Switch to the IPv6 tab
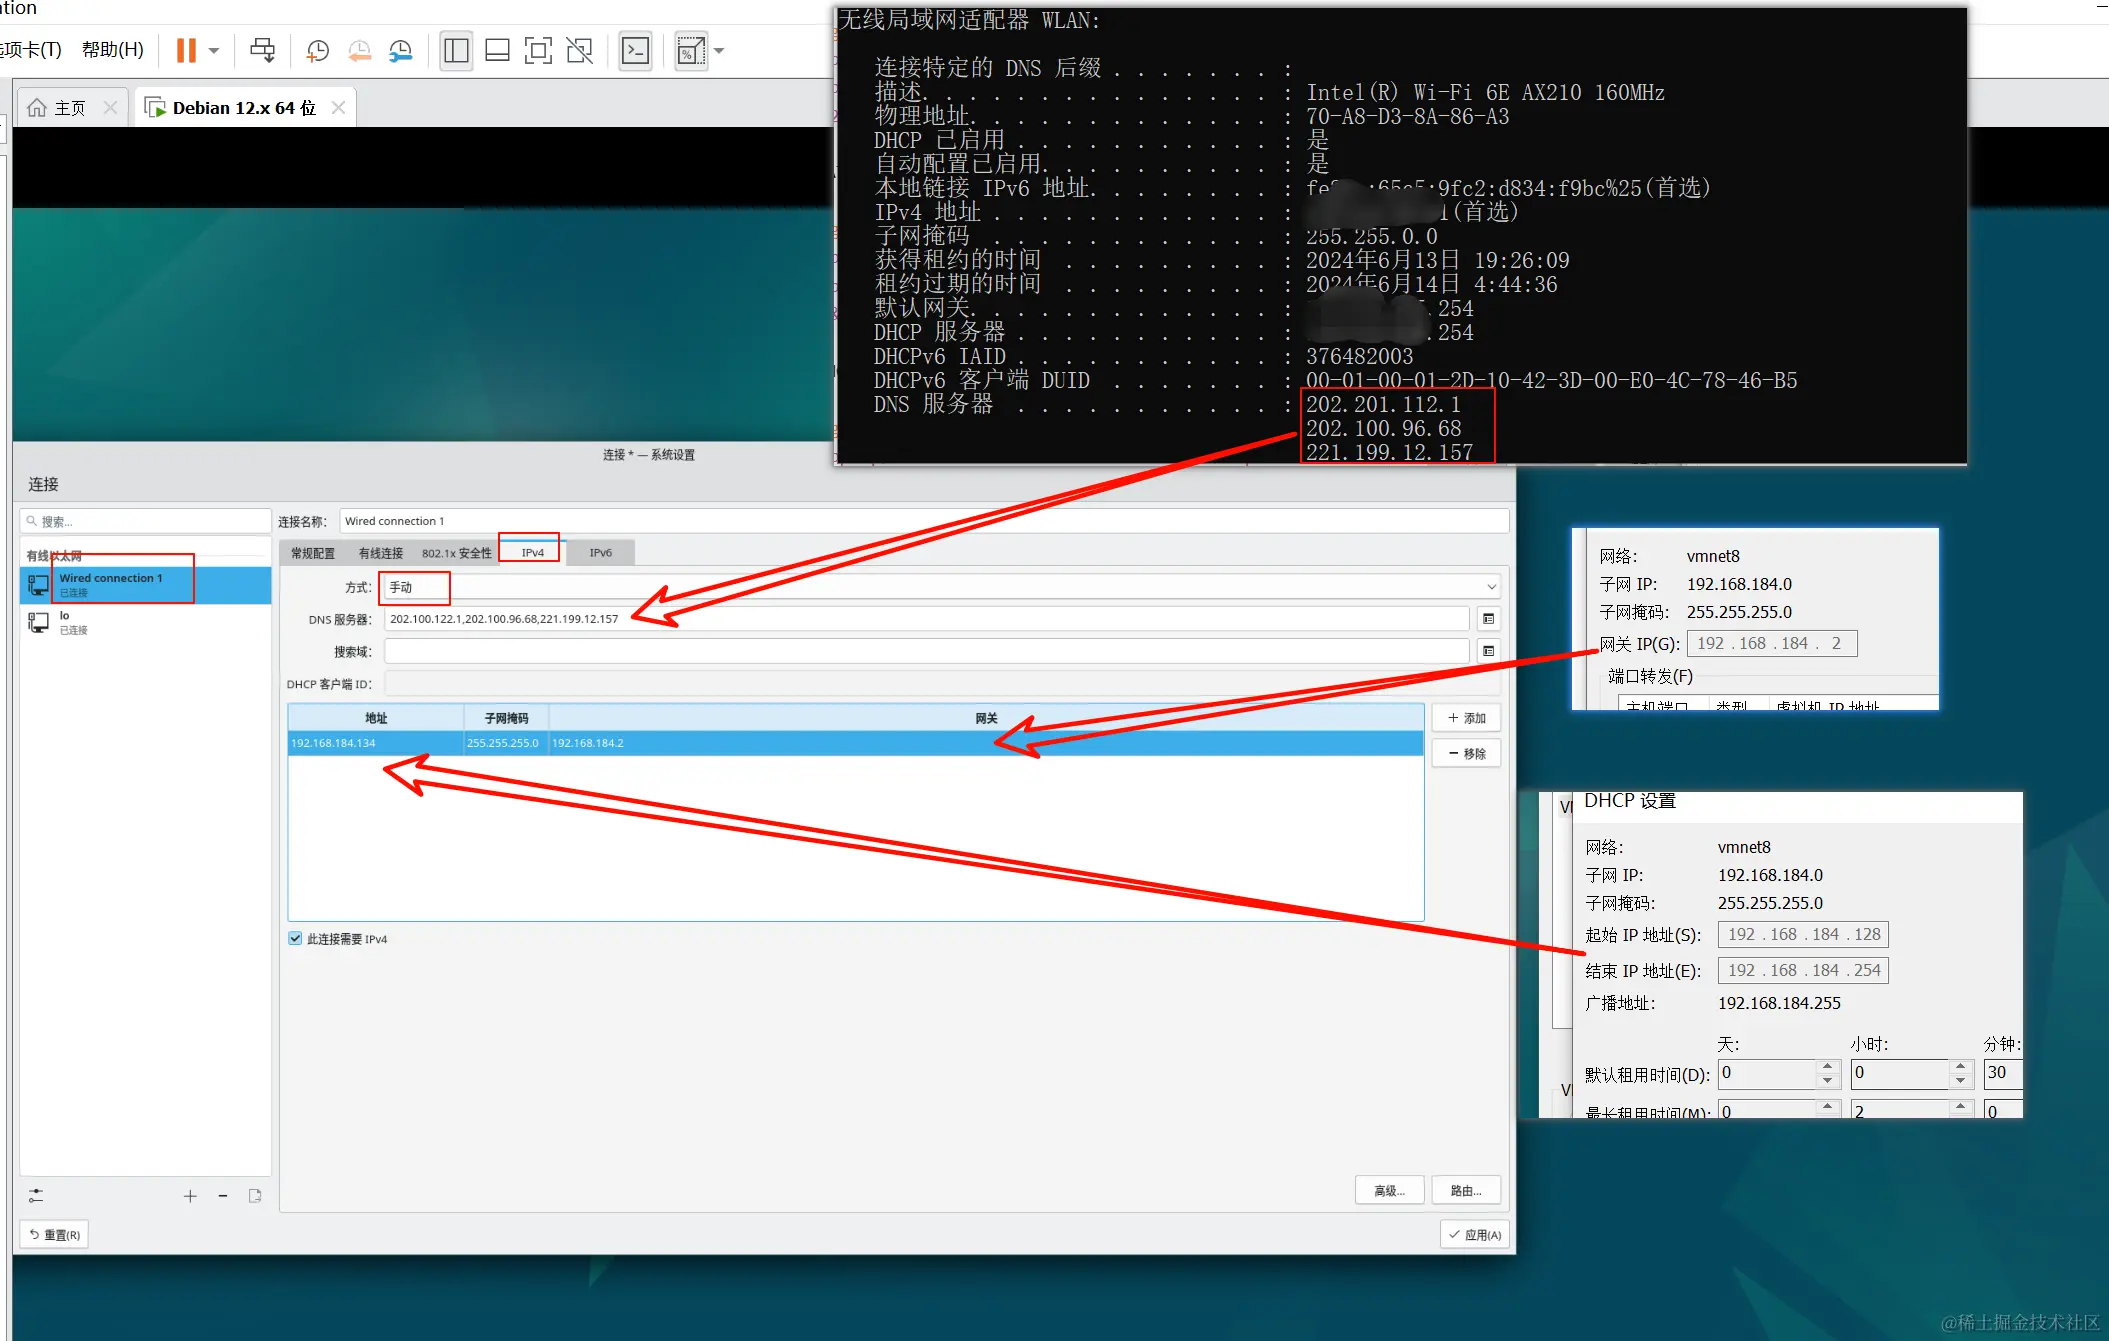The image size is (2109, 1341). (600, 552)
